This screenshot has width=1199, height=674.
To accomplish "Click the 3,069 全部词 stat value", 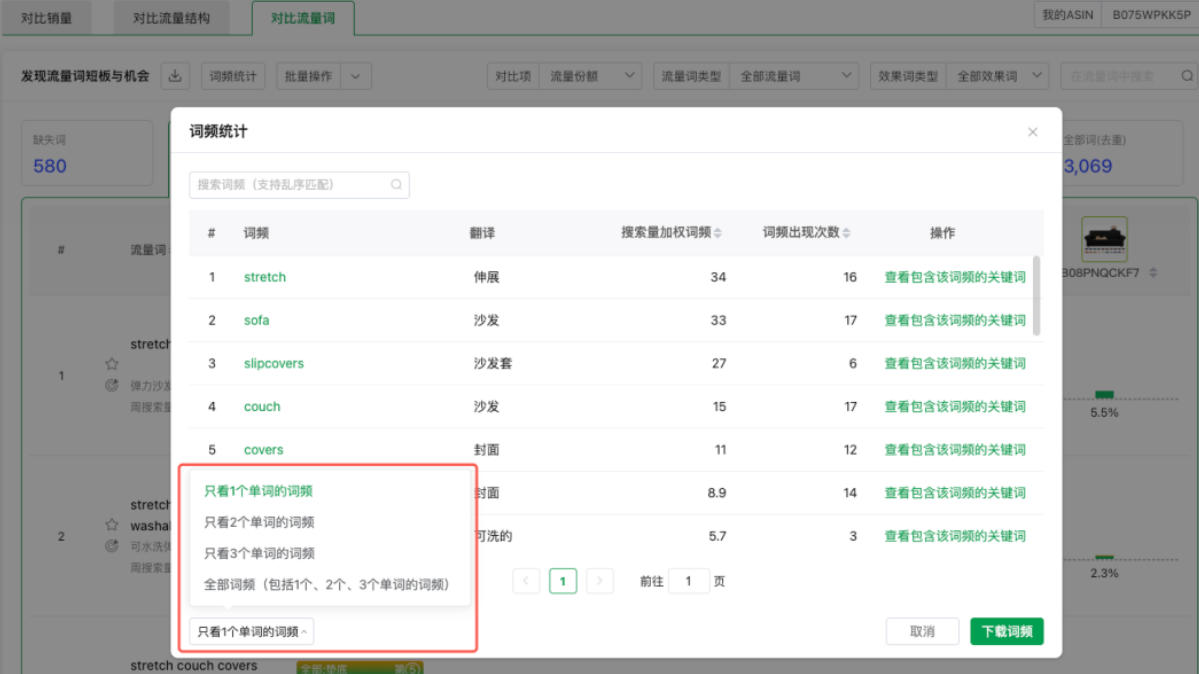I will [x=1087, y=166].
